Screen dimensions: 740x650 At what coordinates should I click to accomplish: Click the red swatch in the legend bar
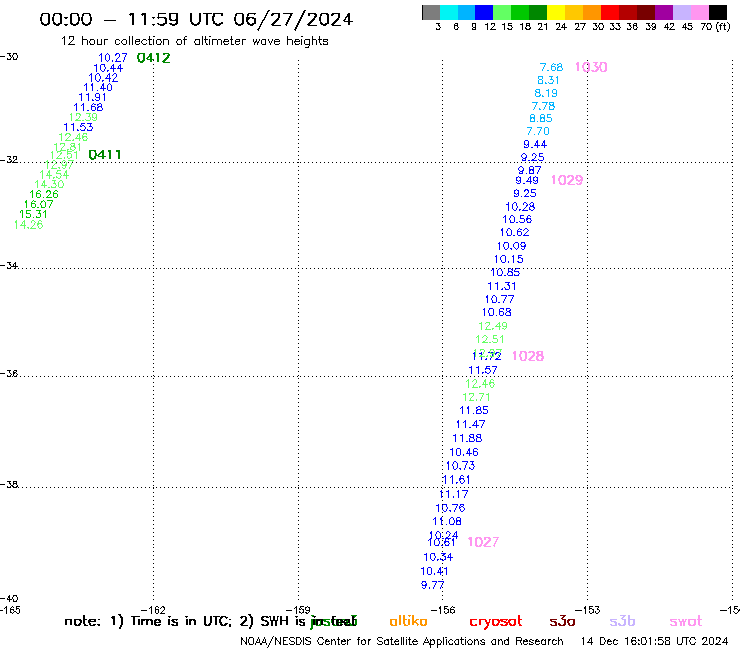click(610, 12)
